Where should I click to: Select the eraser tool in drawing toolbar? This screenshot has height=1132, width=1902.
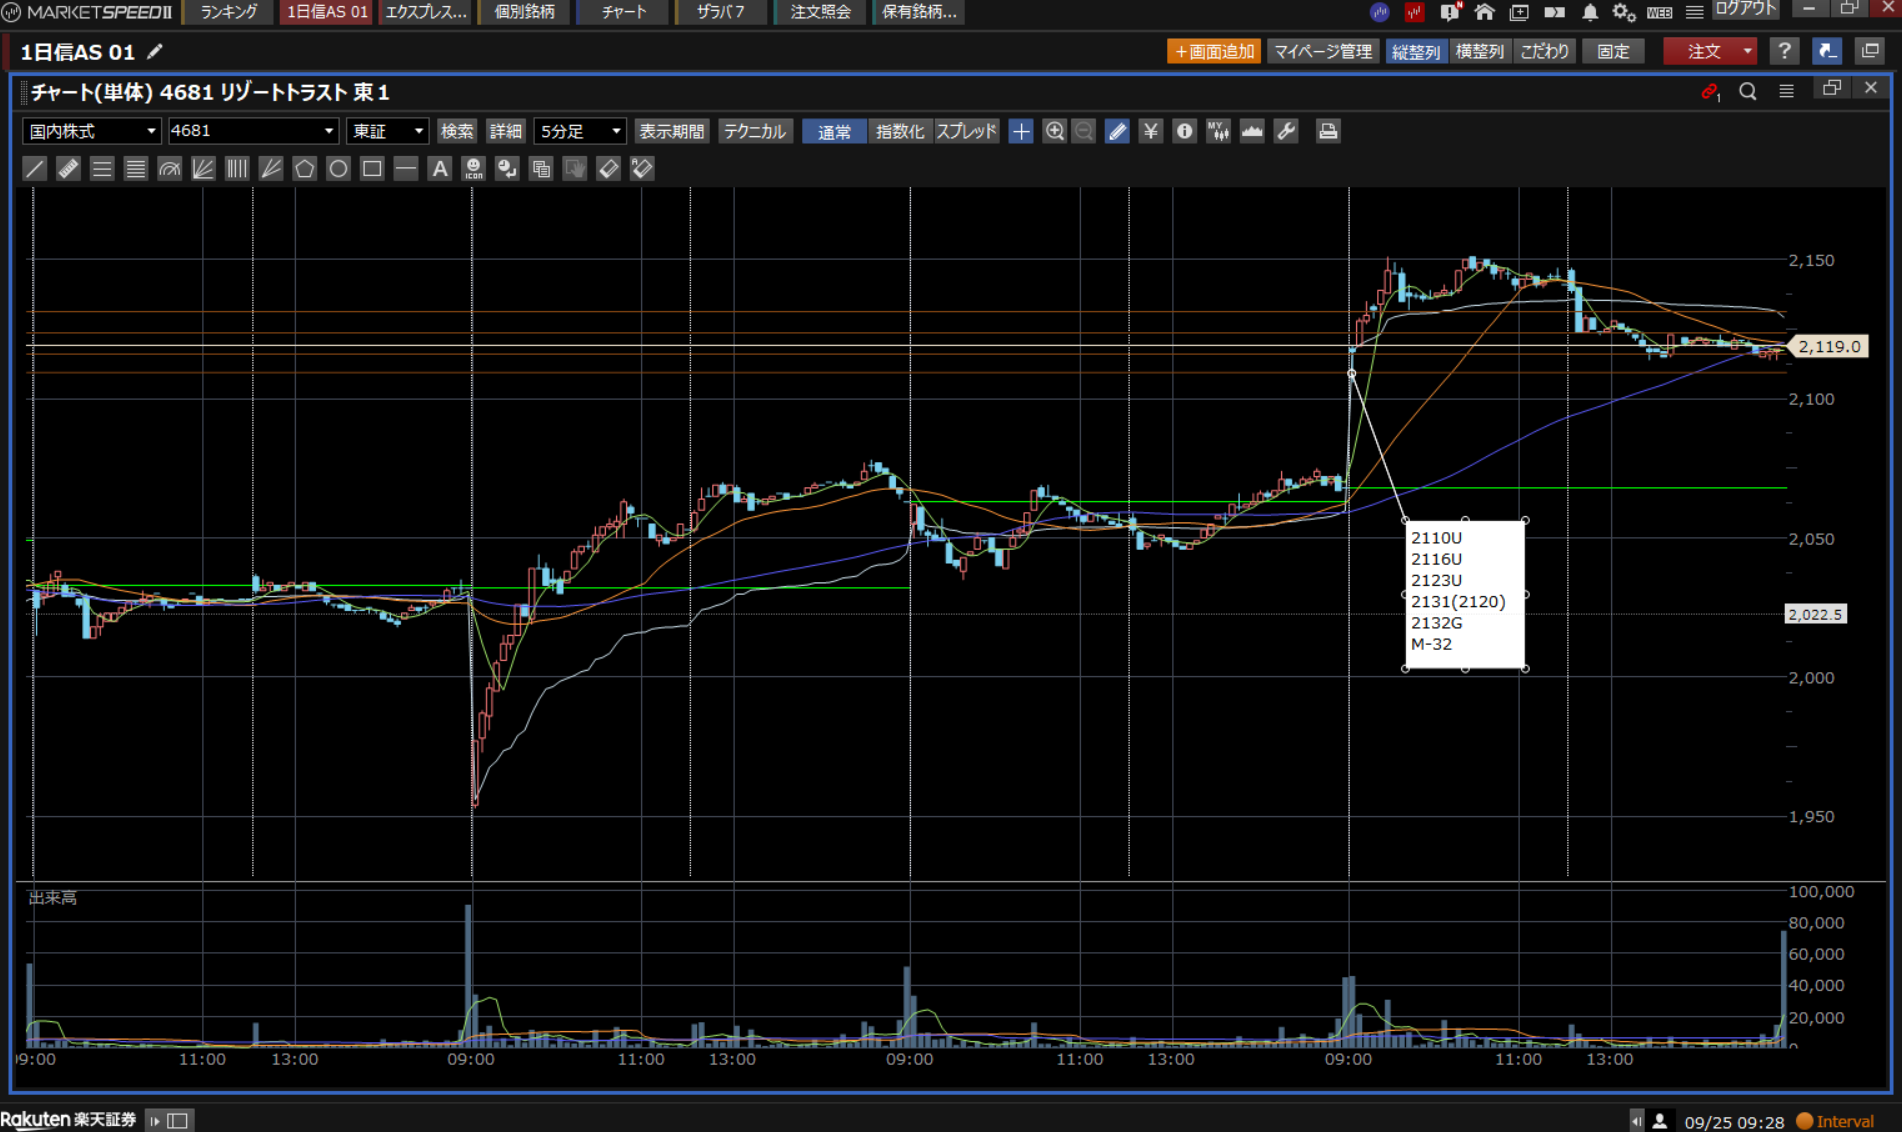click(608, 169)
